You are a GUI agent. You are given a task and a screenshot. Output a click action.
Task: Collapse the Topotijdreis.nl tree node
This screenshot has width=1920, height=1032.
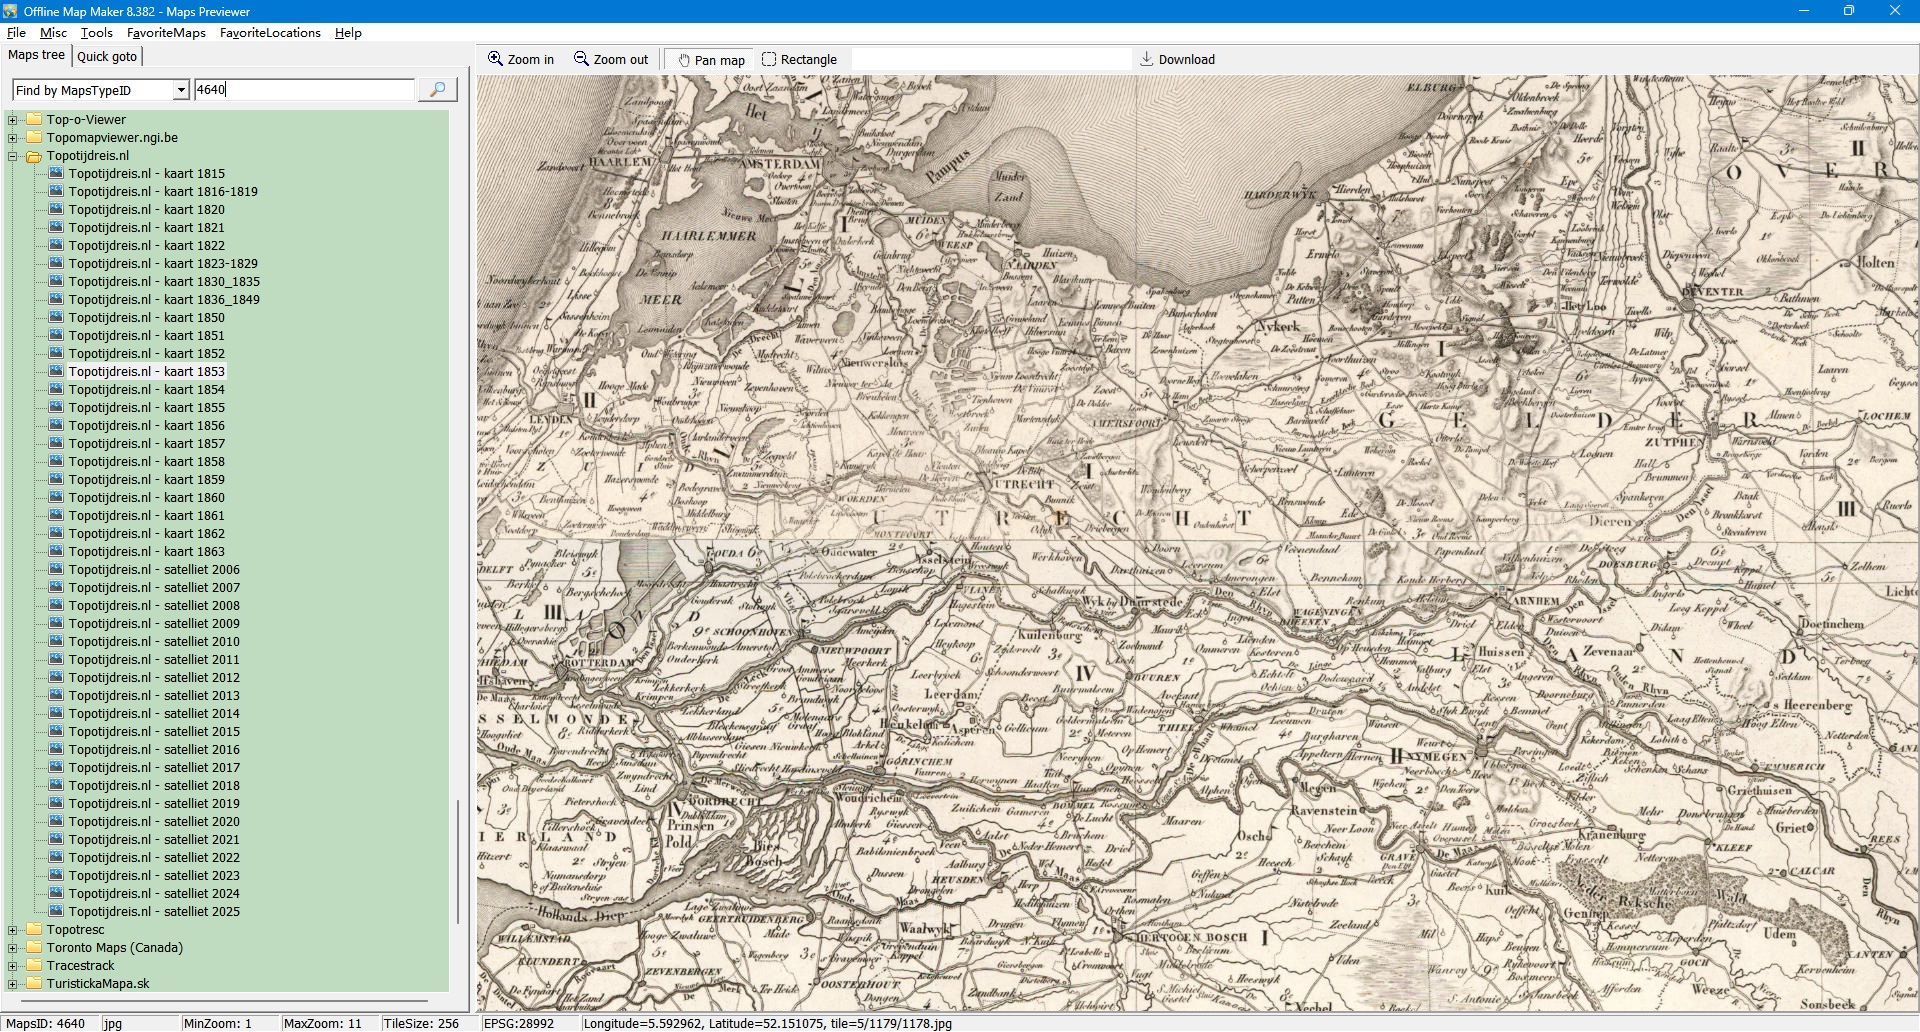point(13,156)
